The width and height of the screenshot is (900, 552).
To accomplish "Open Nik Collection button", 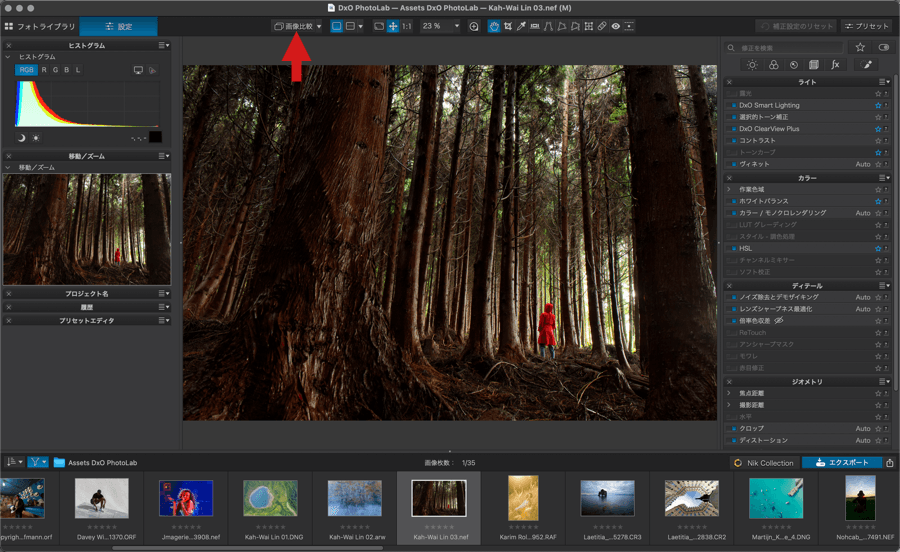I will [x=764, y=462].
